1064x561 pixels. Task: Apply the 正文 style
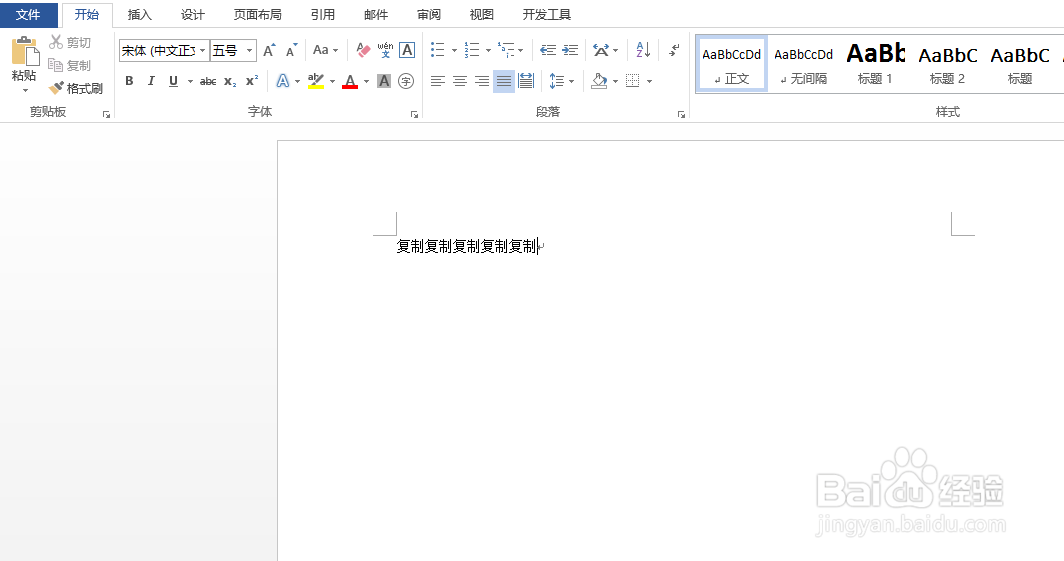732,63
